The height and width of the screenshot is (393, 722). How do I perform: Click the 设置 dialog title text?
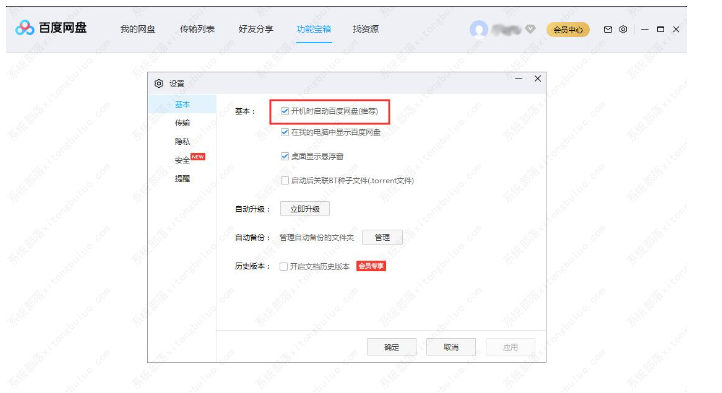pos(177,83)
